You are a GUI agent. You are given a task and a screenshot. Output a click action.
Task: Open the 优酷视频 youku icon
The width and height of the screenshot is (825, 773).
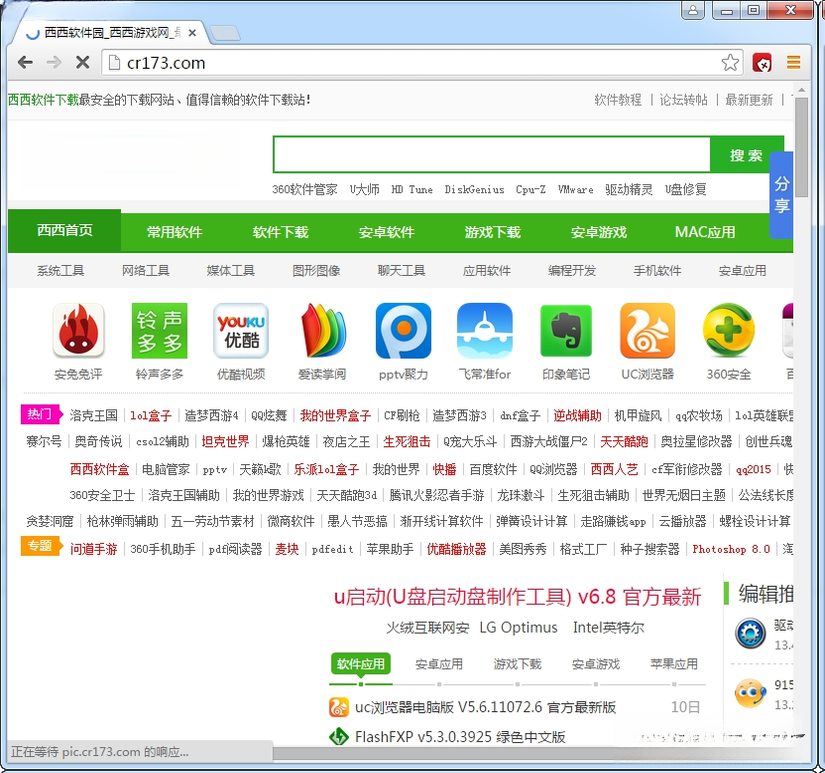[x=241, y=332]
